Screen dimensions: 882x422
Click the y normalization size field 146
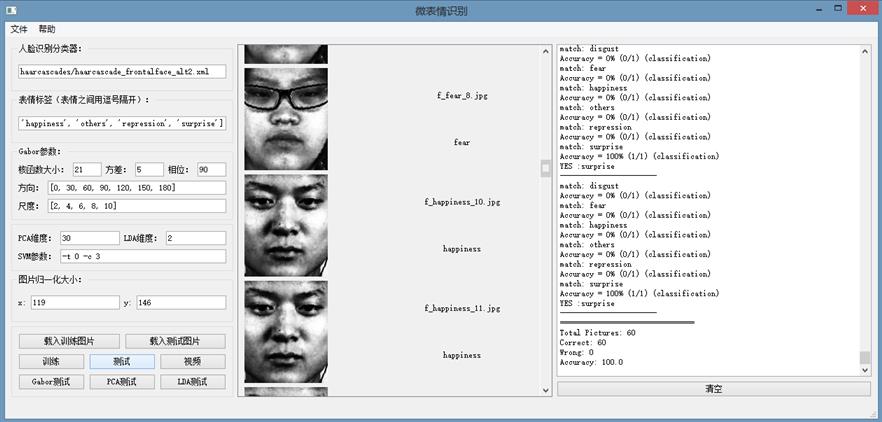click(181, 303)
